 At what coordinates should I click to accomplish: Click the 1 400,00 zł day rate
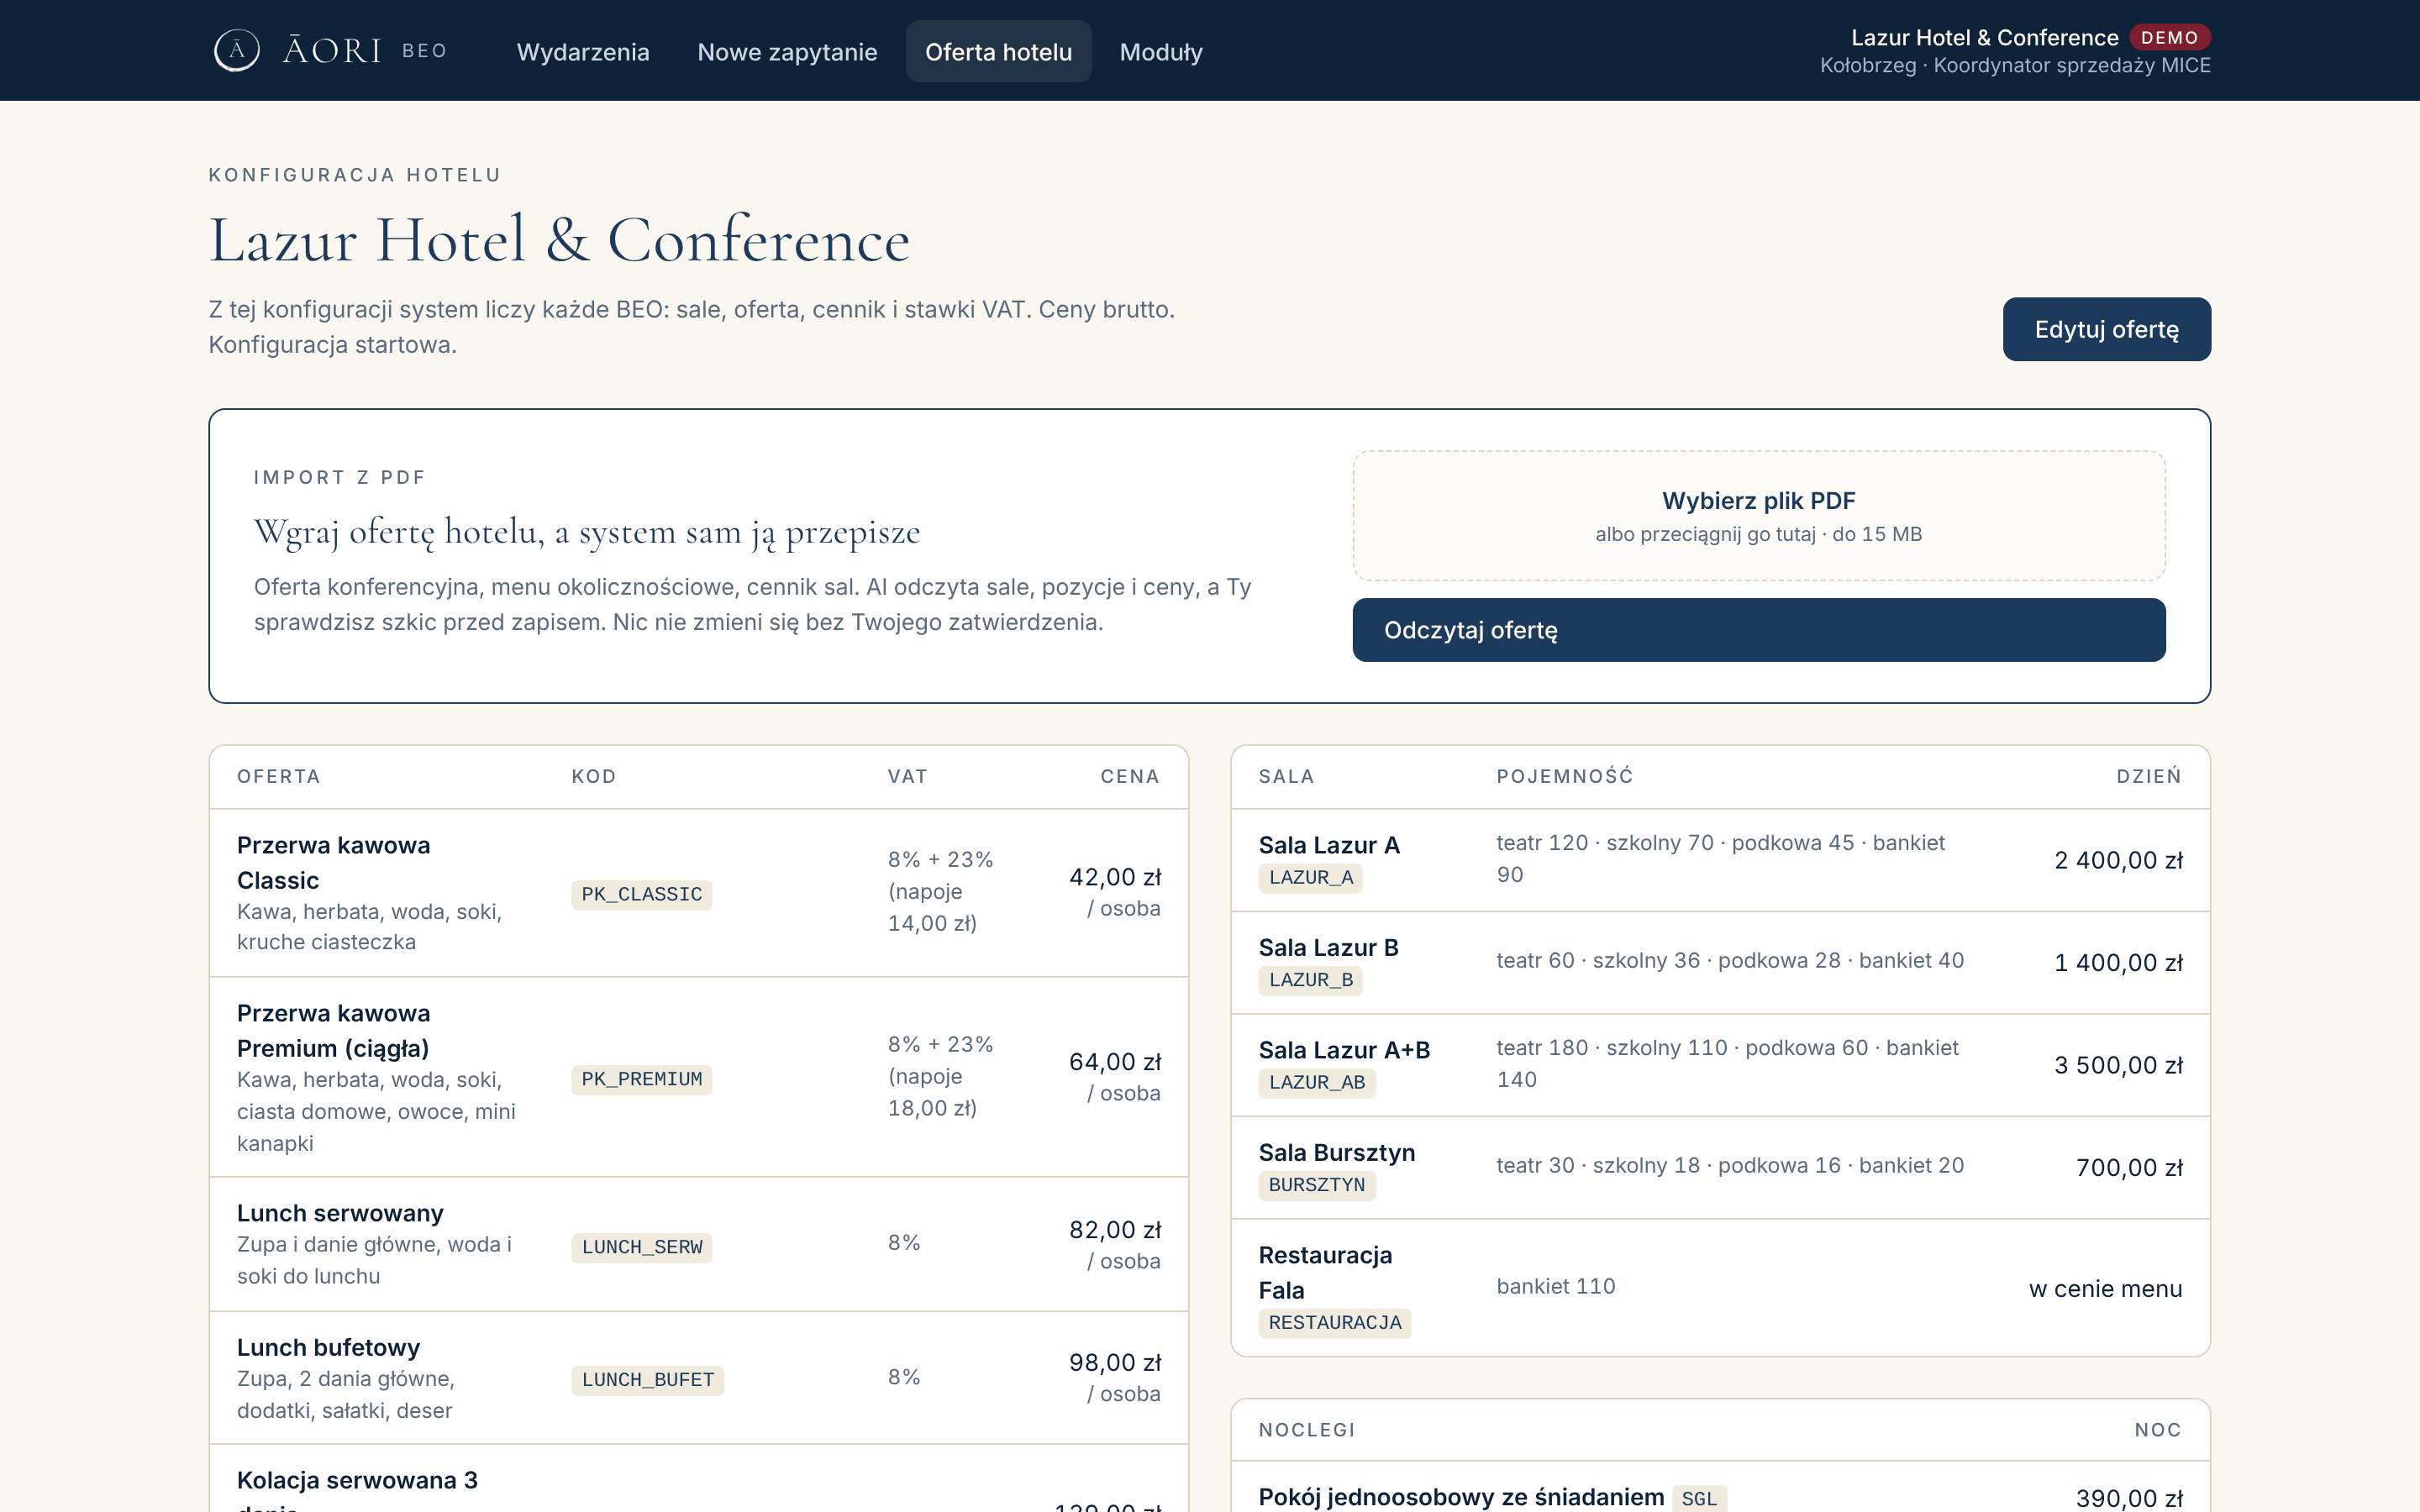pyautogui.click(x=2118, y=963)
